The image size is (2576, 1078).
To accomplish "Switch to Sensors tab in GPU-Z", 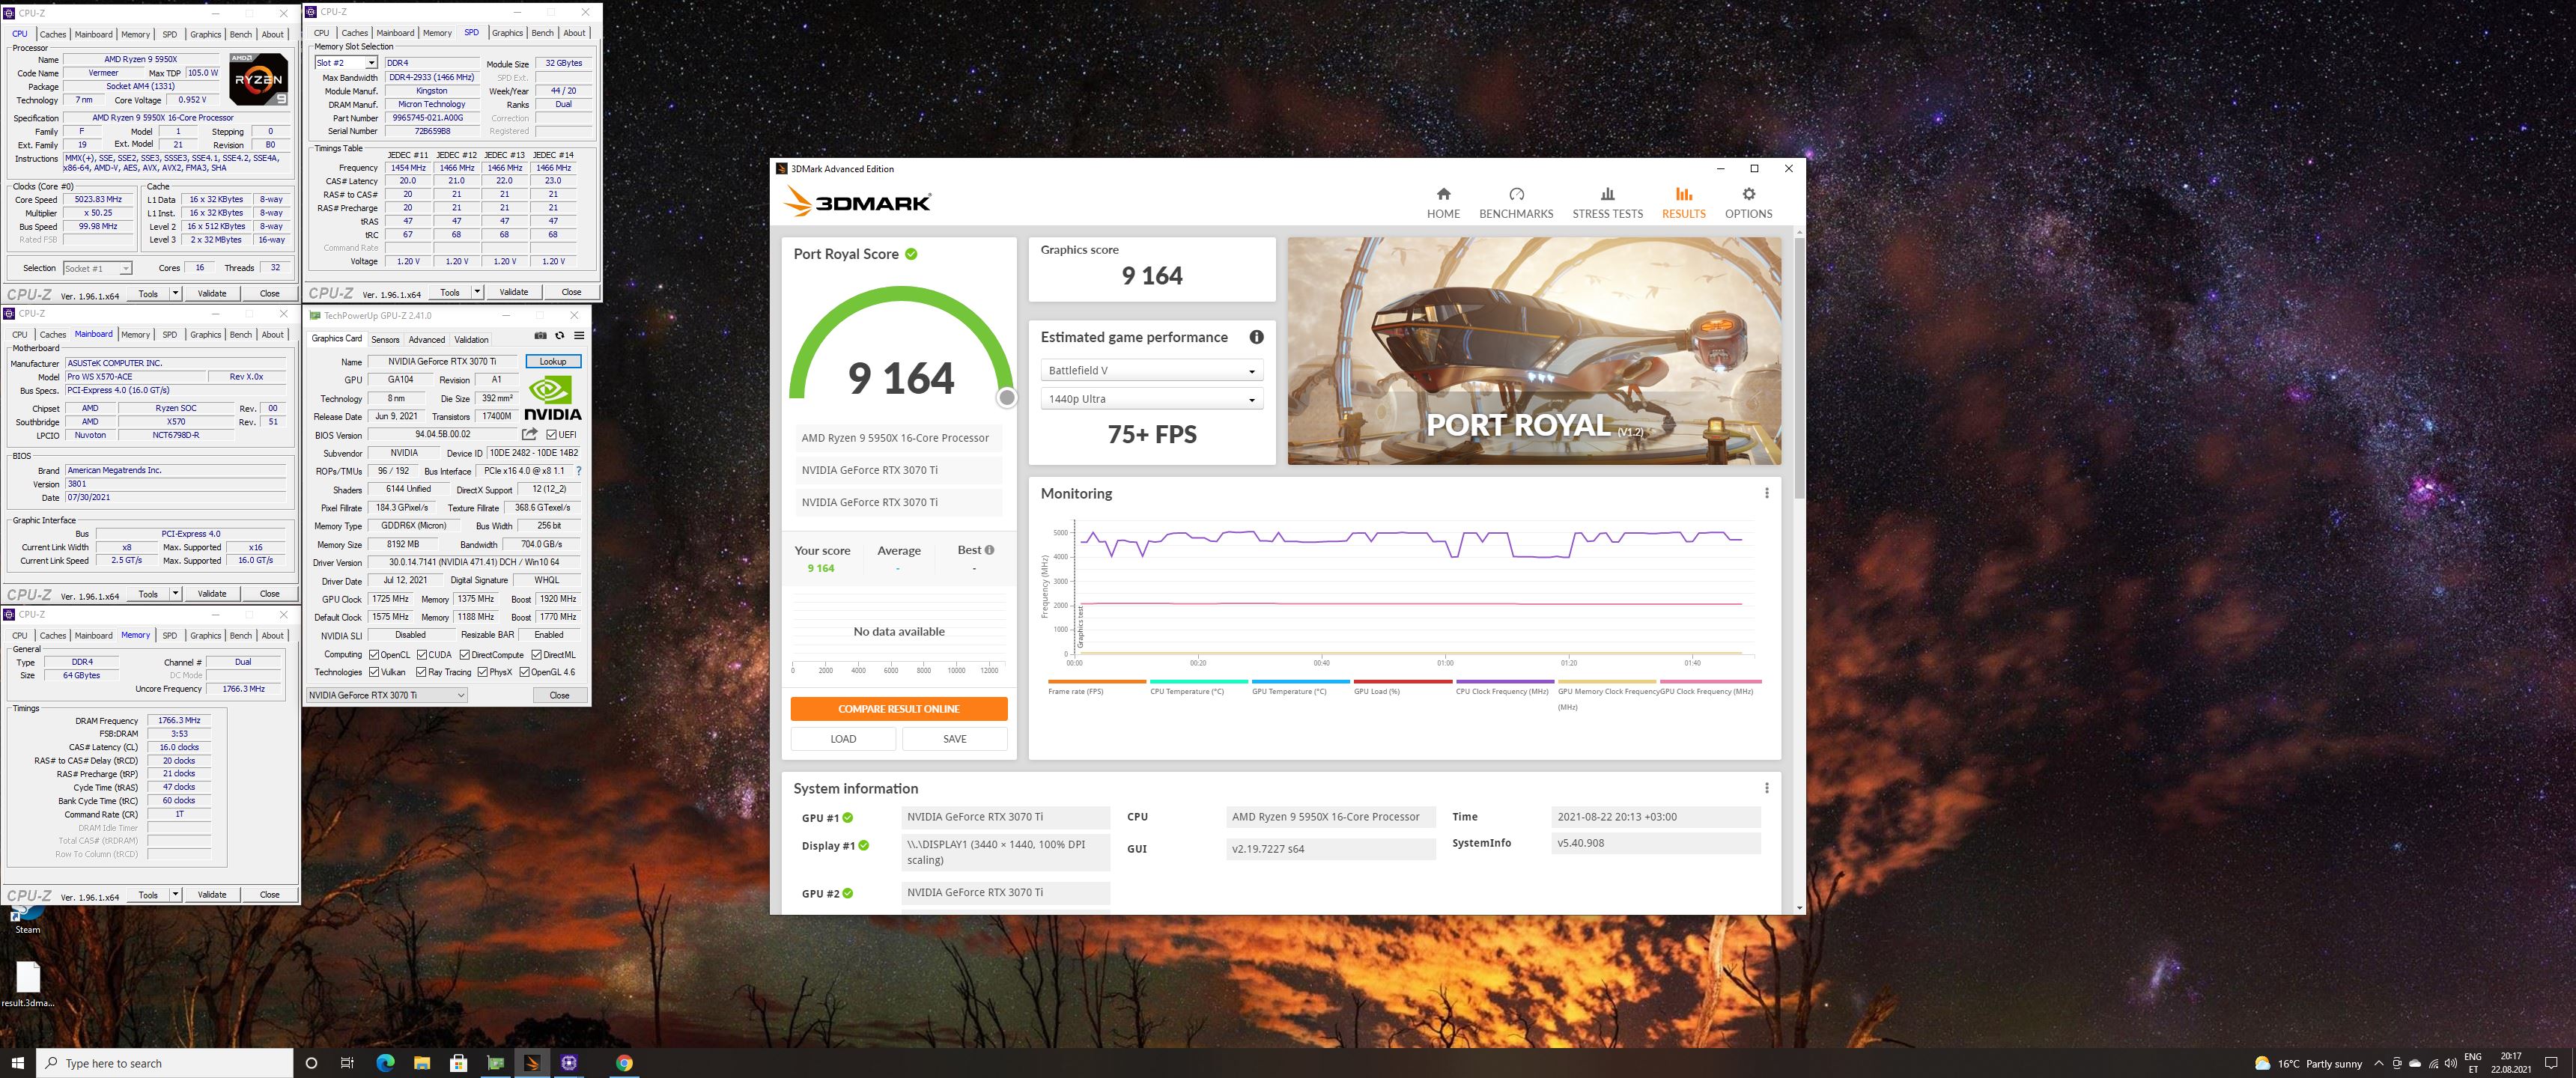I will click(x=385, y=340).
